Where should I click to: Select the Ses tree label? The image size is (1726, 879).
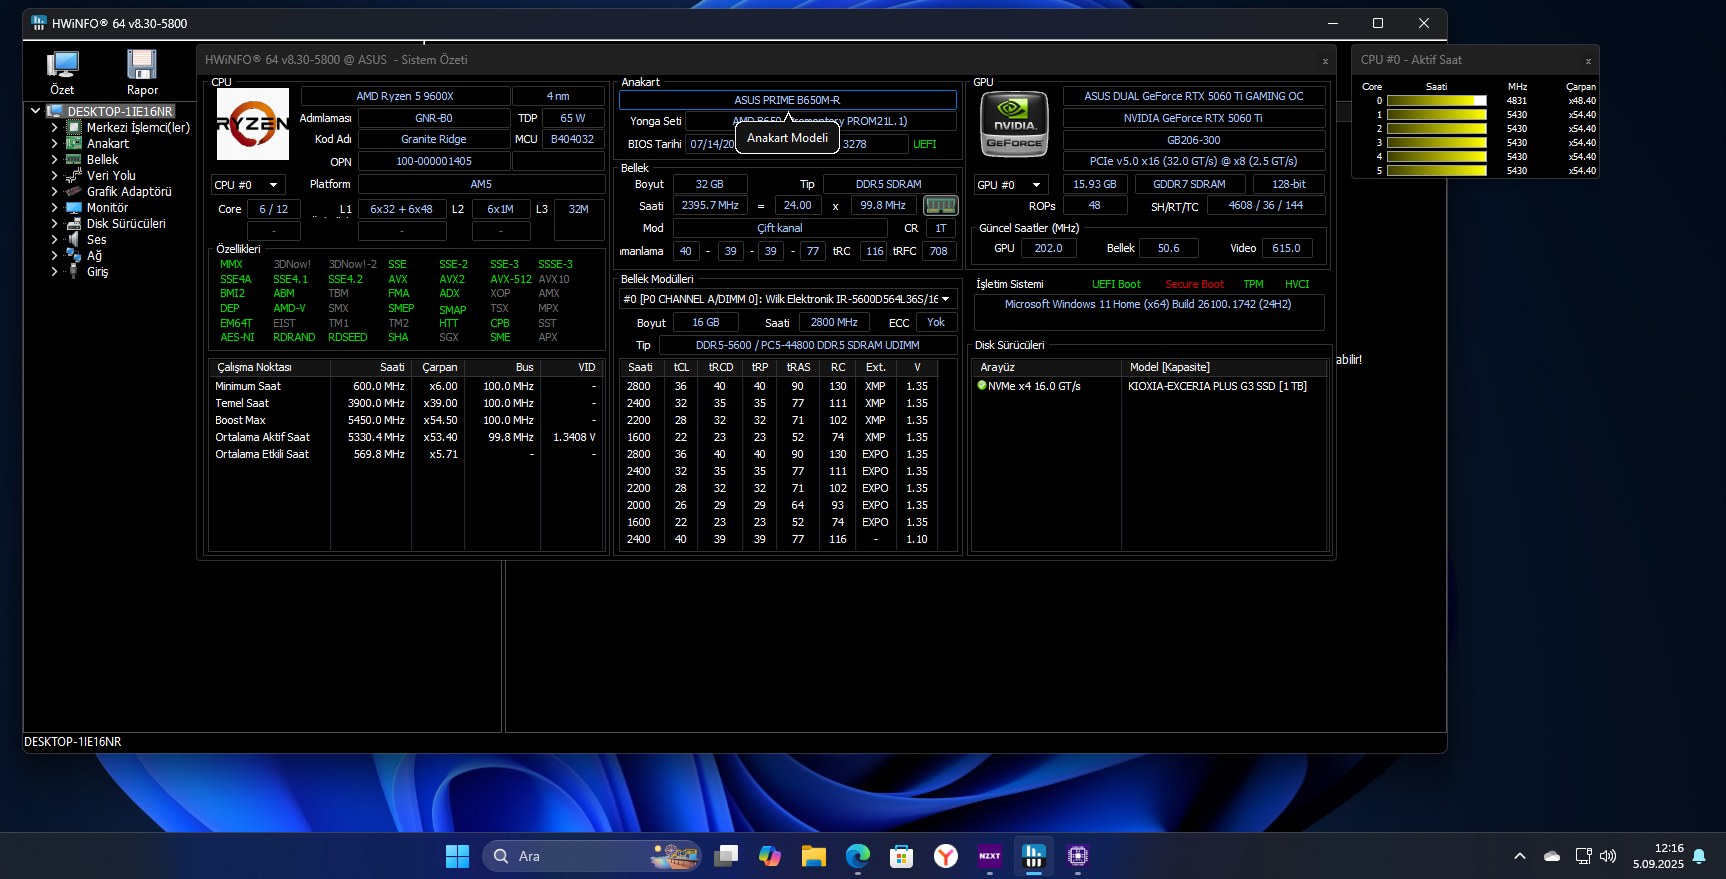[96, 240]
